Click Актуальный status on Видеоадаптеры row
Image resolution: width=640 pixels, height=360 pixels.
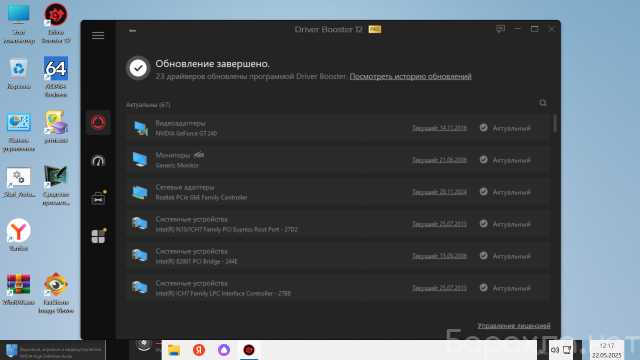pos(511,128)
